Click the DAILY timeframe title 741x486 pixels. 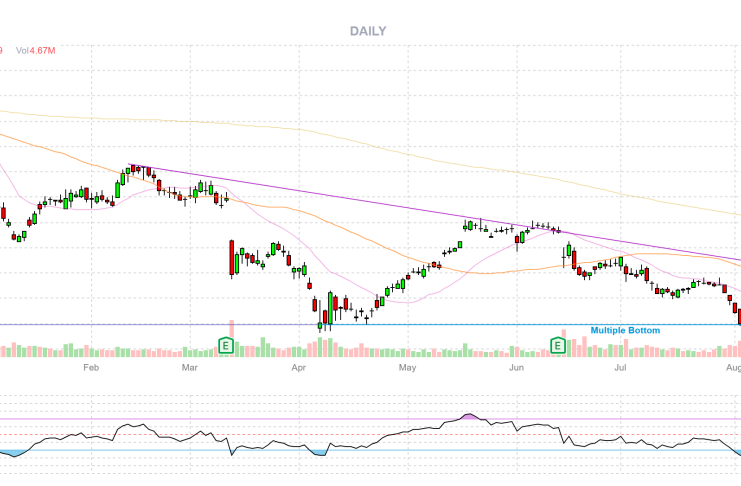368,31
